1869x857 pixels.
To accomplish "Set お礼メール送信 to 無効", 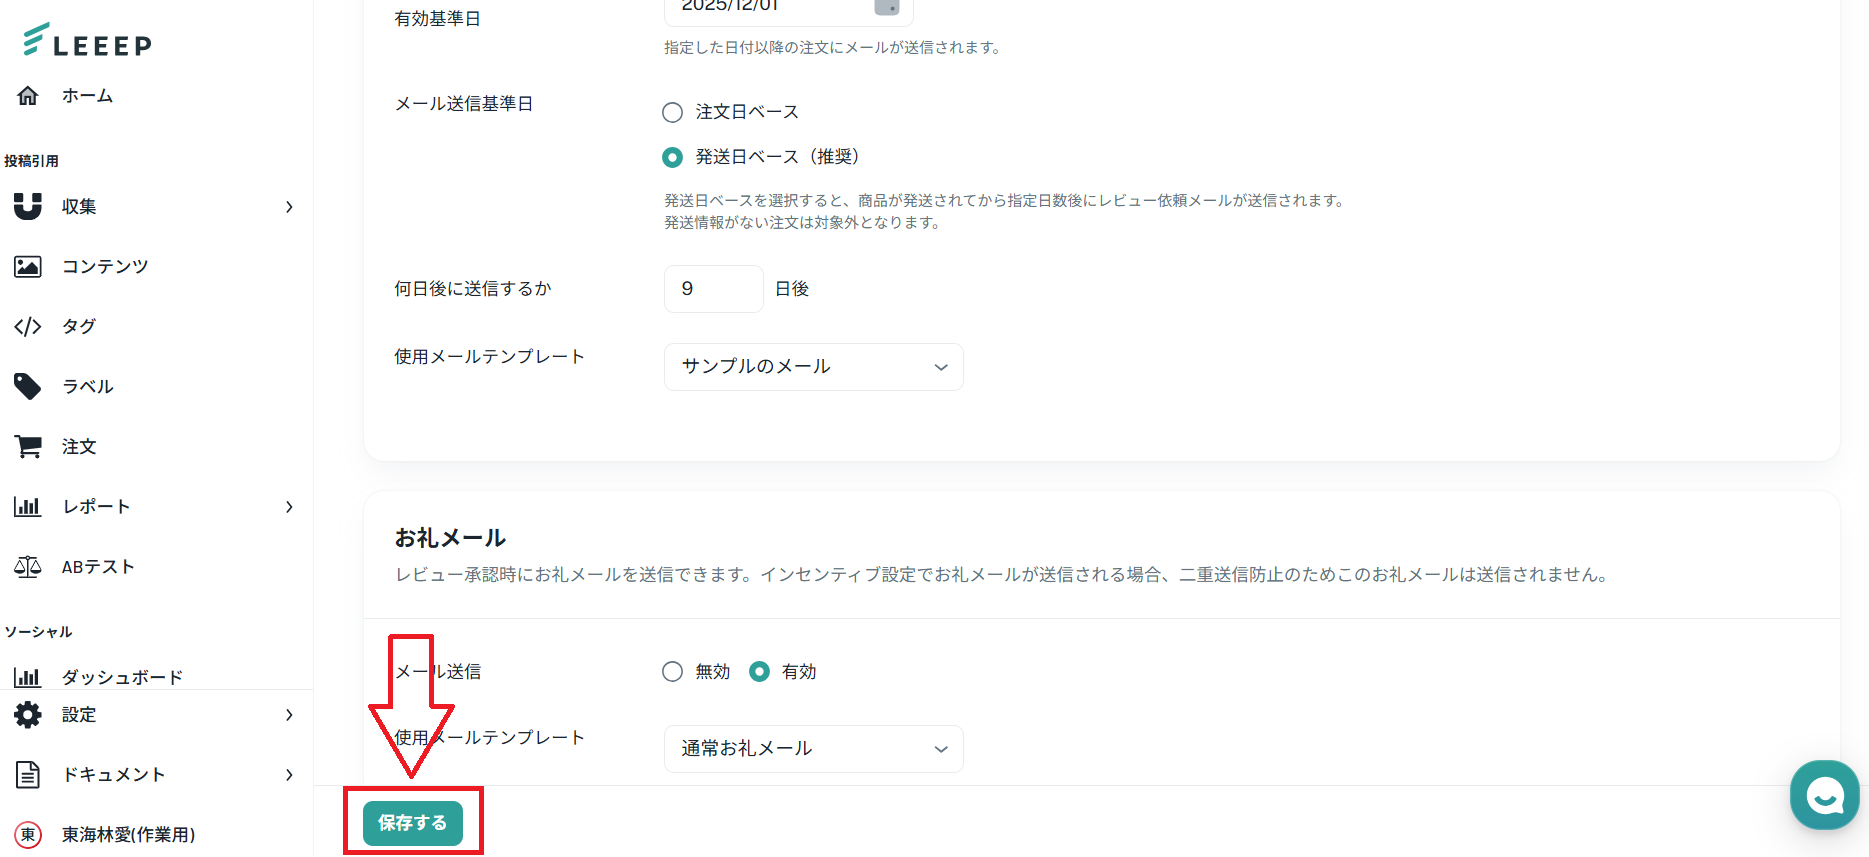I will coord(673,672).
